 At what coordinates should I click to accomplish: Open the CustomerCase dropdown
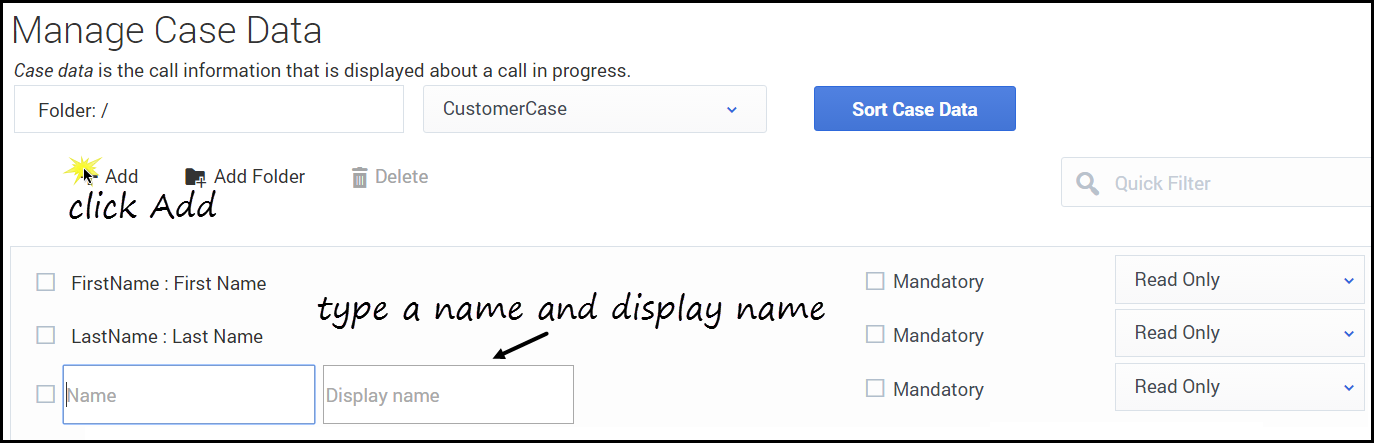594,109
